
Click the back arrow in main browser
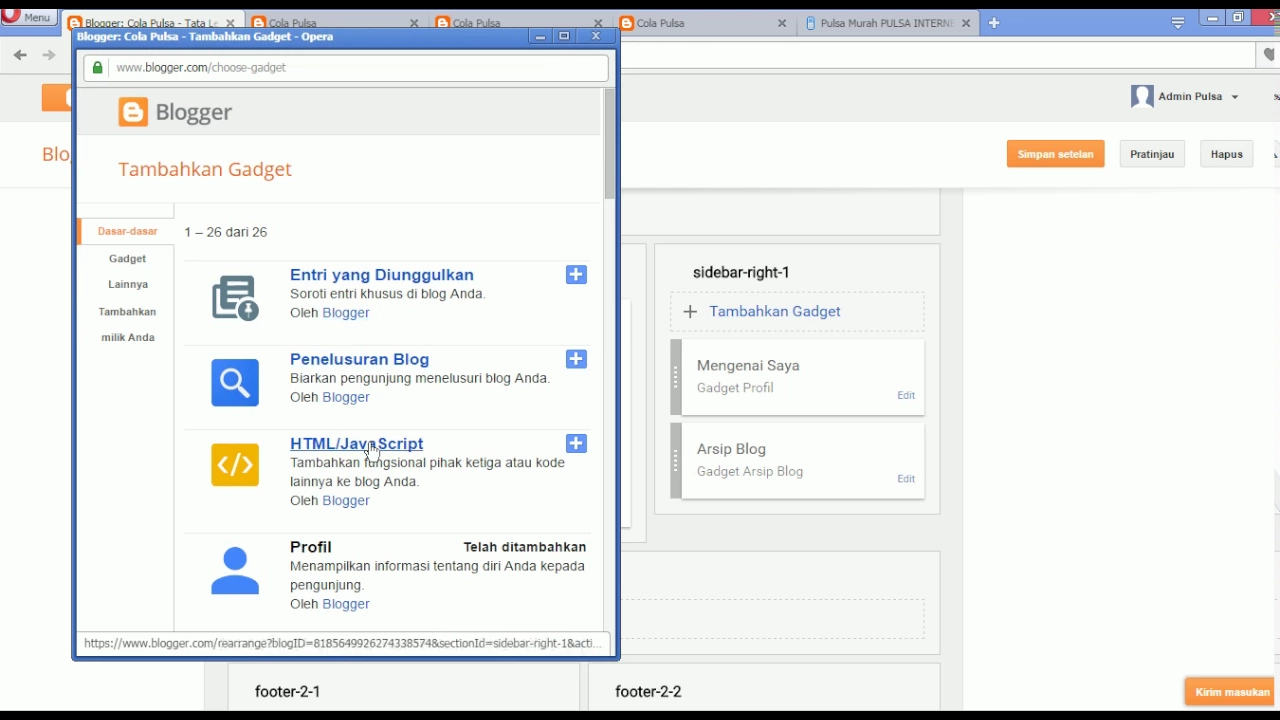20,55
